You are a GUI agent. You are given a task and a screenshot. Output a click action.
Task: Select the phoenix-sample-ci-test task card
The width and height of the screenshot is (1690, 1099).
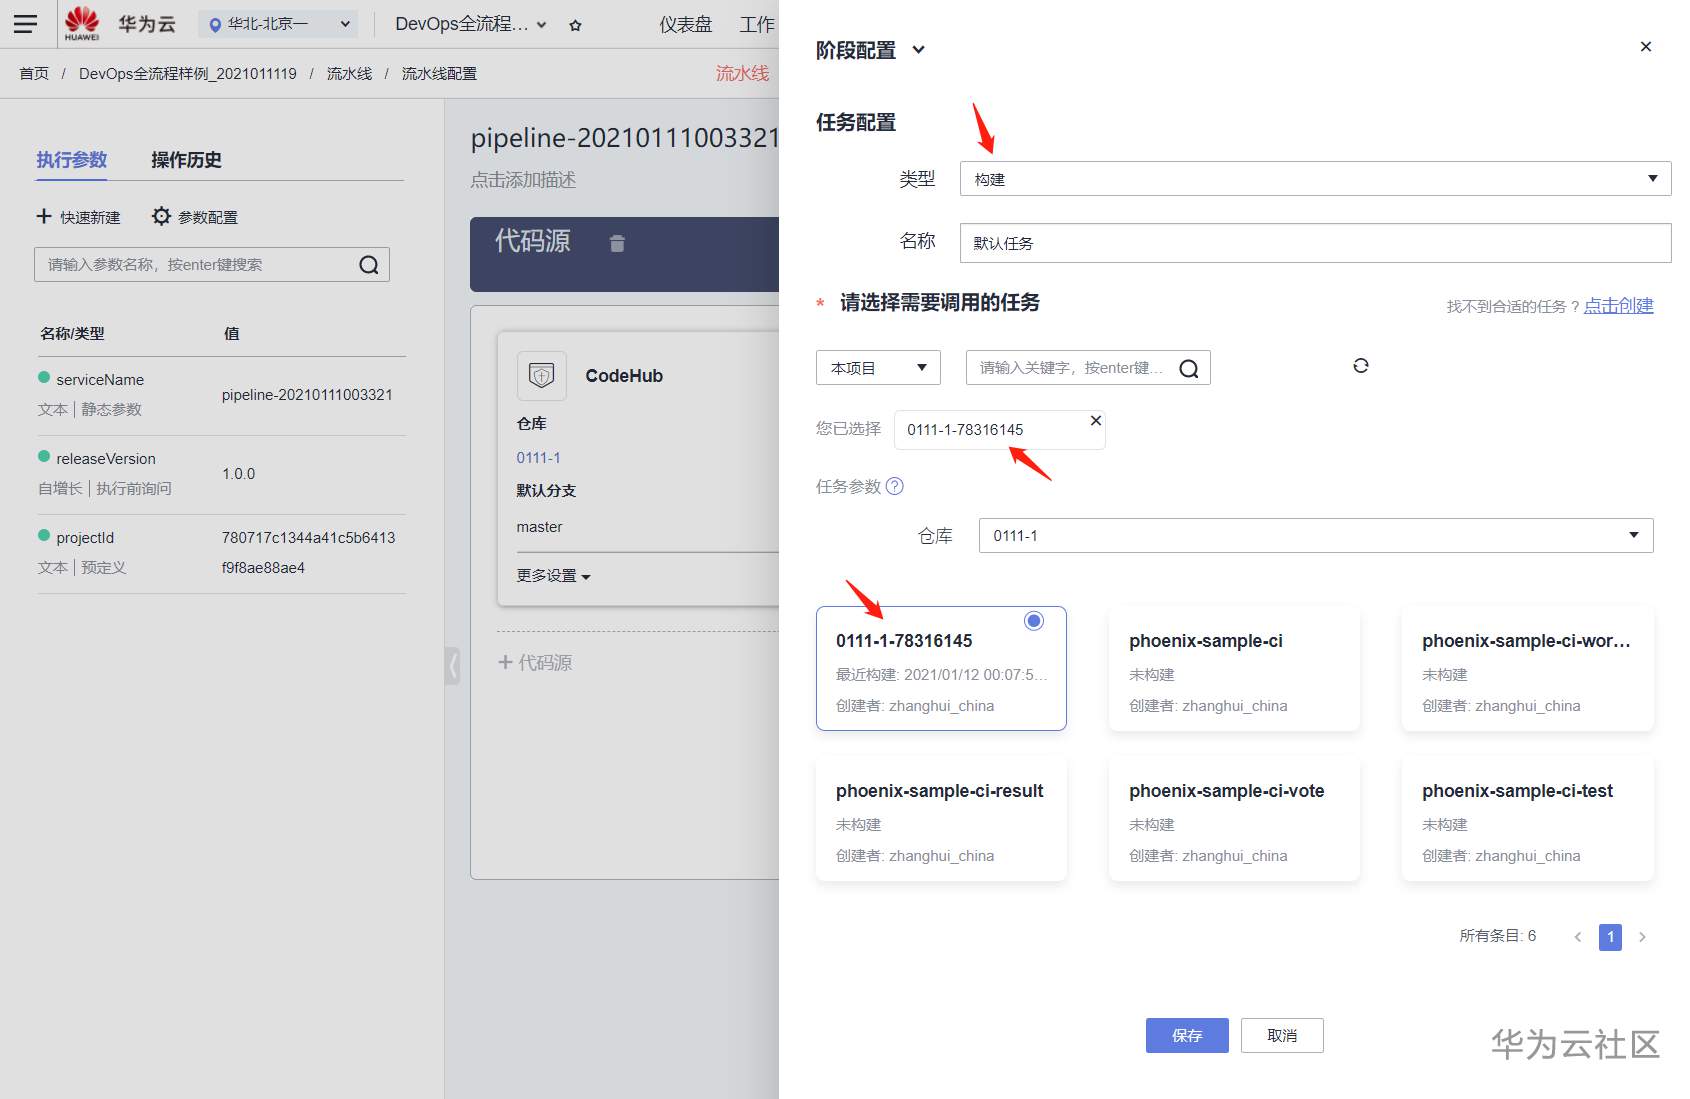1527,819
